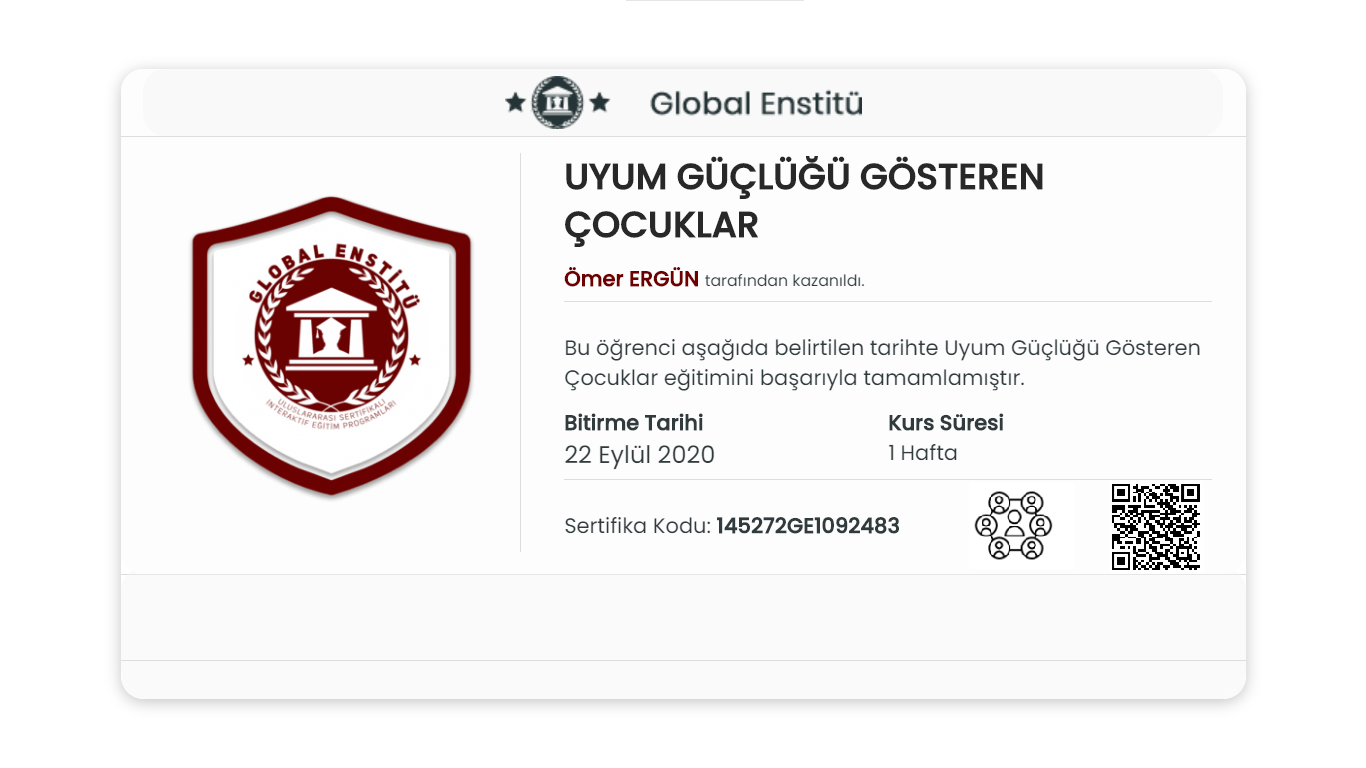Select the certificate code 145272GE1092483
Image resolution: width=1366 pixels, height=768 pixels.
pos(808,526)
